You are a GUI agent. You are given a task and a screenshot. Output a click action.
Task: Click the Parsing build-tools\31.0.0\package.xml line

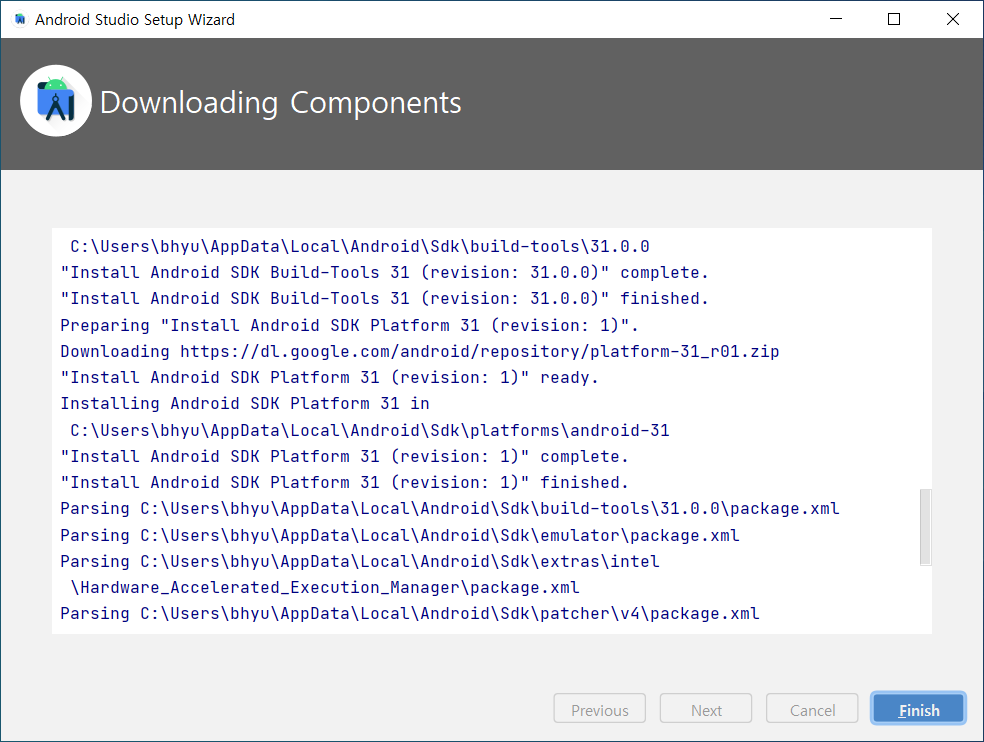coord(450,508)
